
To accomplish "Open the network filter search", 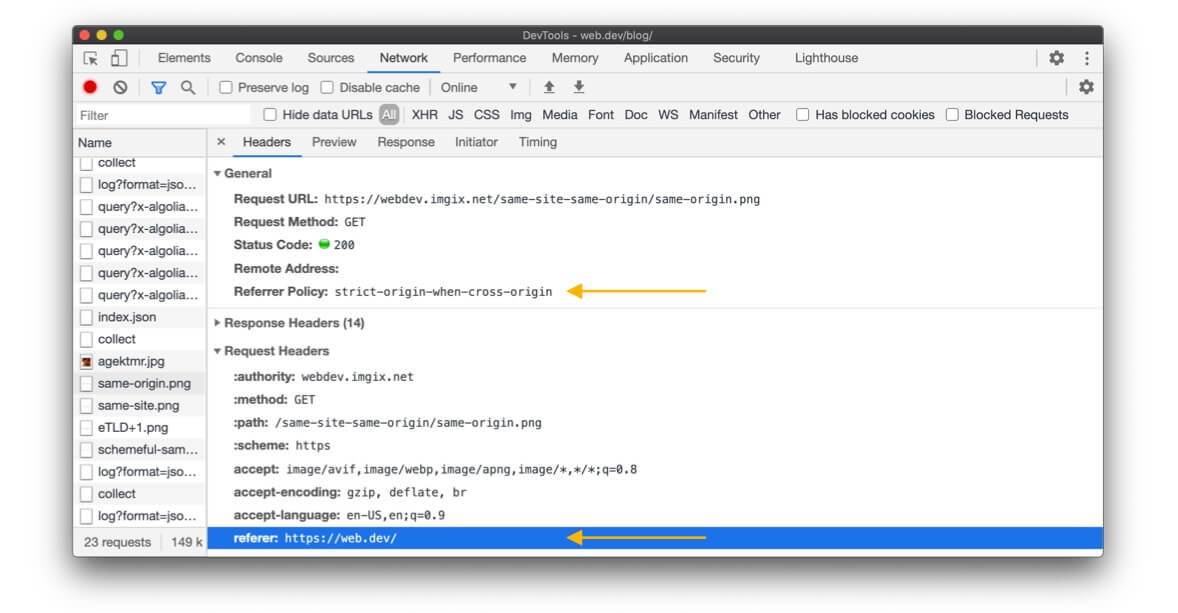I will coord(187,88).
